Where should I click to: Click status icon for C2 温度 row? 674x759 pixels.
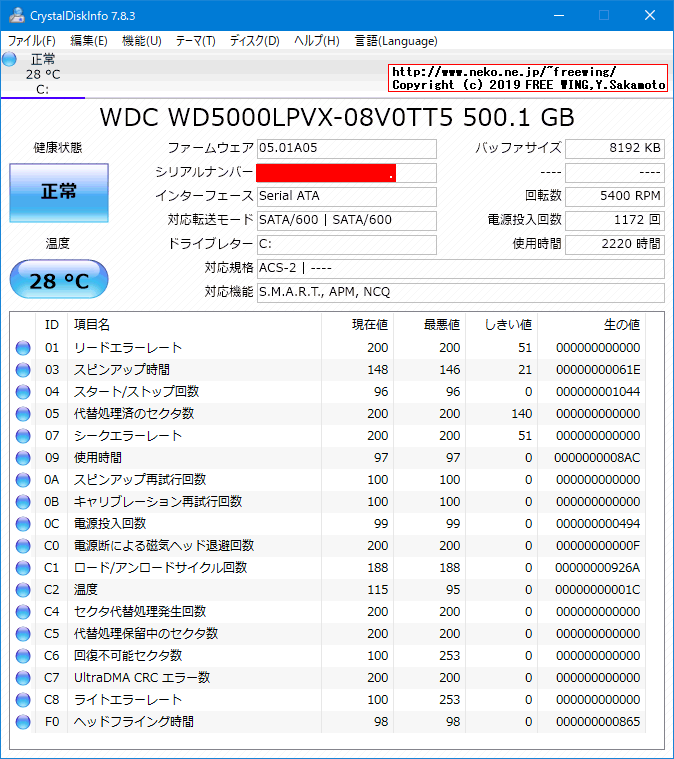(x=23, y=590)
